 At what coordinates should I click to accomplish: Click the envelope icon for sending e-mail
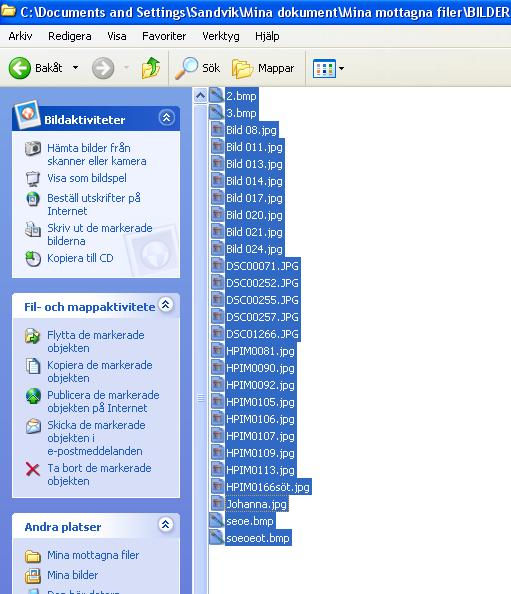point(33,426)
